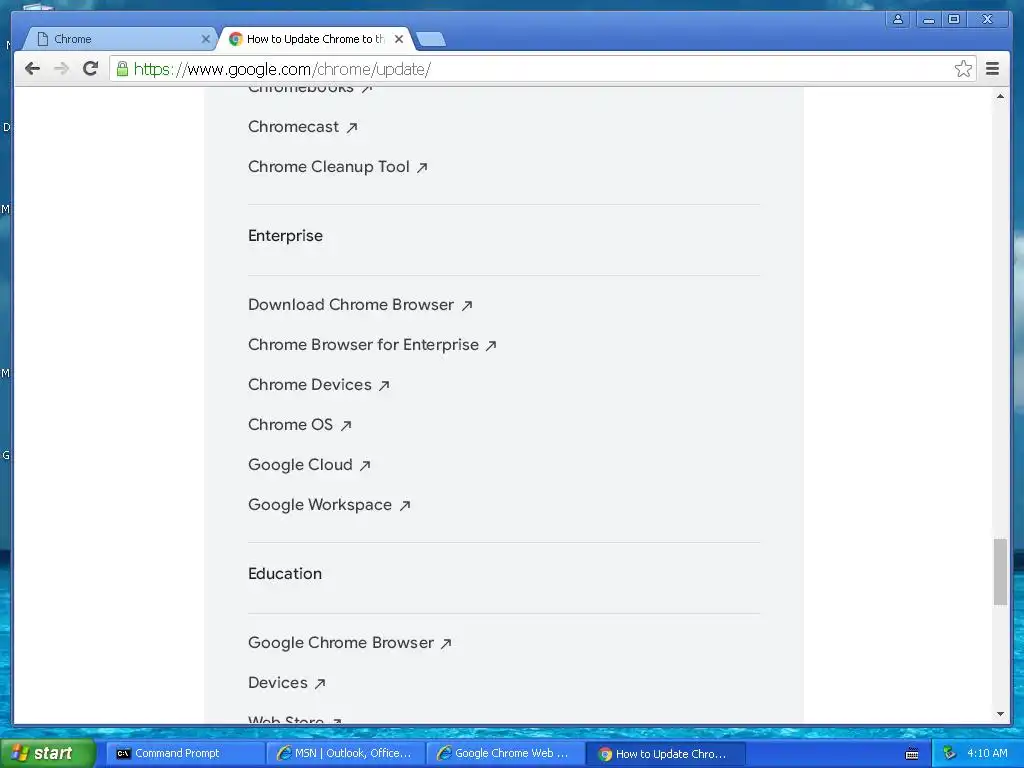Click the forward navigation arrow

point(61,69)
